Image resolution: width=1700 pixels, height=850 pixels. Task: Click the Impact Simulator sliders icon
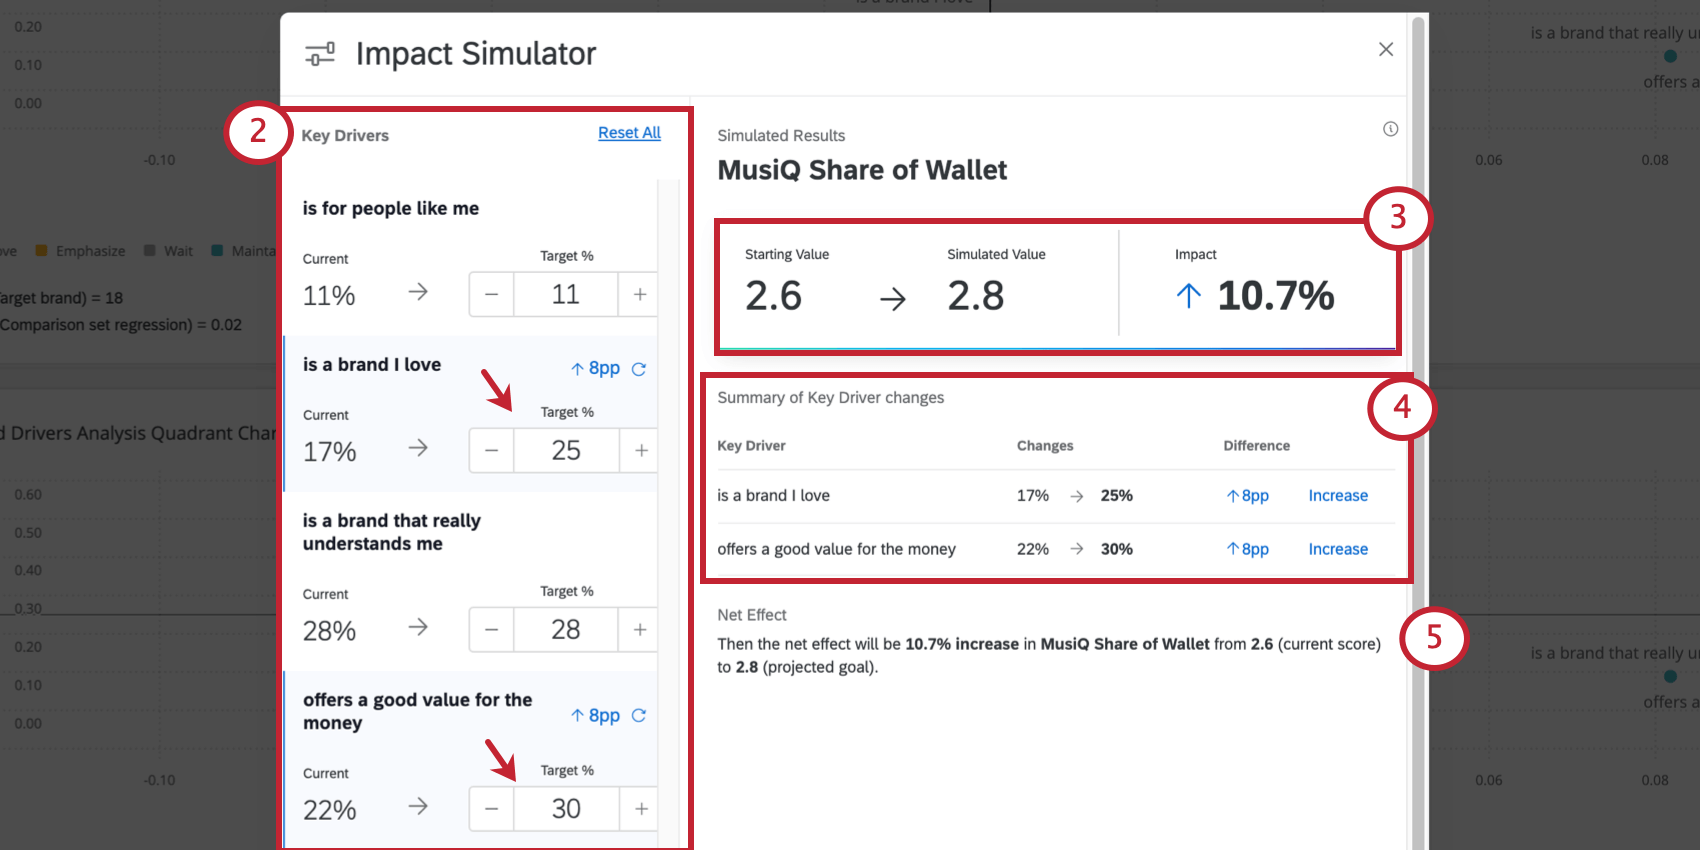[320, 54]
